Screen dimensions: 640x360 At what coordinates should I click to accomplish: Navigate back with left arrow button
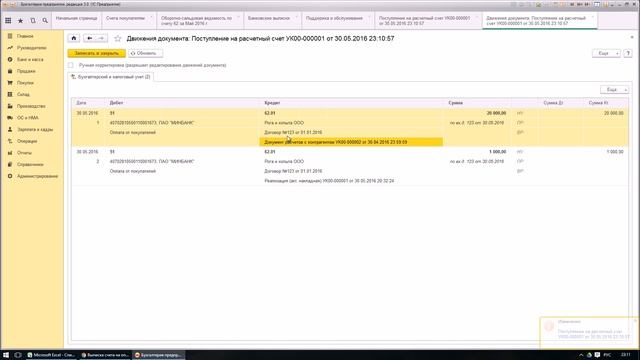pyautogui.click(x=89, y=38)
